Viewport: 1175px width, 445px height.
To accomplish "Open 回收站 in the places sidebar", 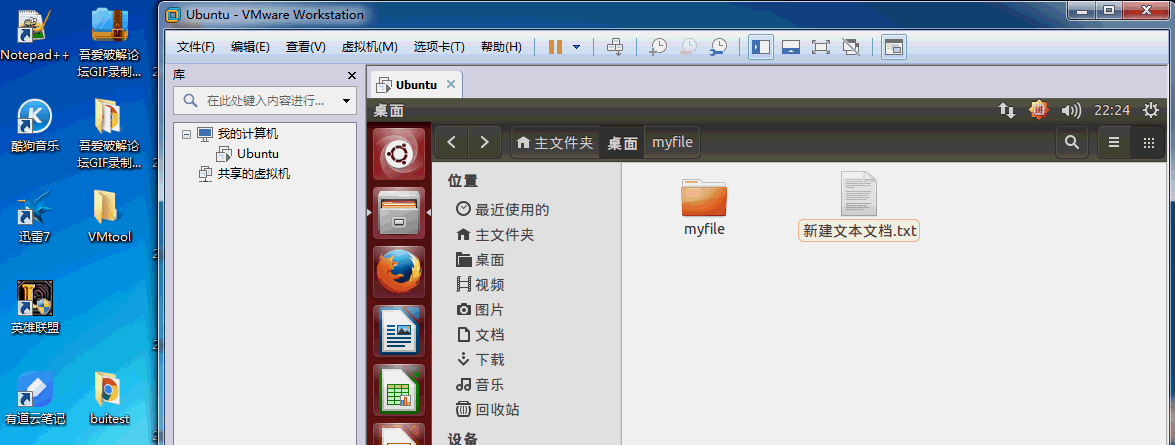I will (488, 410).
